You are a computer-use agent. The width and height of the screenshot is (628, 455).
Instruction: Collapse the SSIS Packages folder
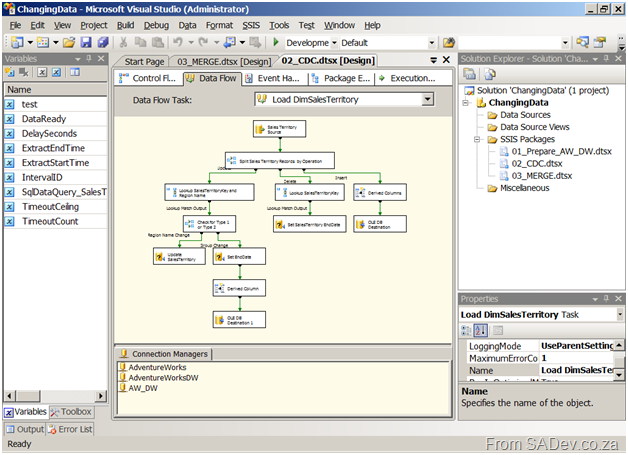(477, 139)
